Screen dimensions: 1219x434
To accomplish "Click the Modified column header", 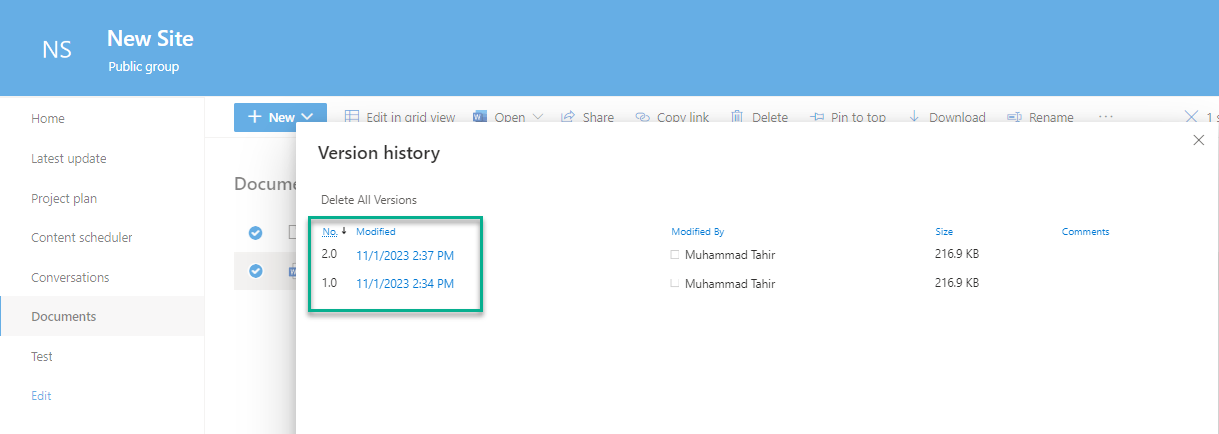I will (376, 232).
